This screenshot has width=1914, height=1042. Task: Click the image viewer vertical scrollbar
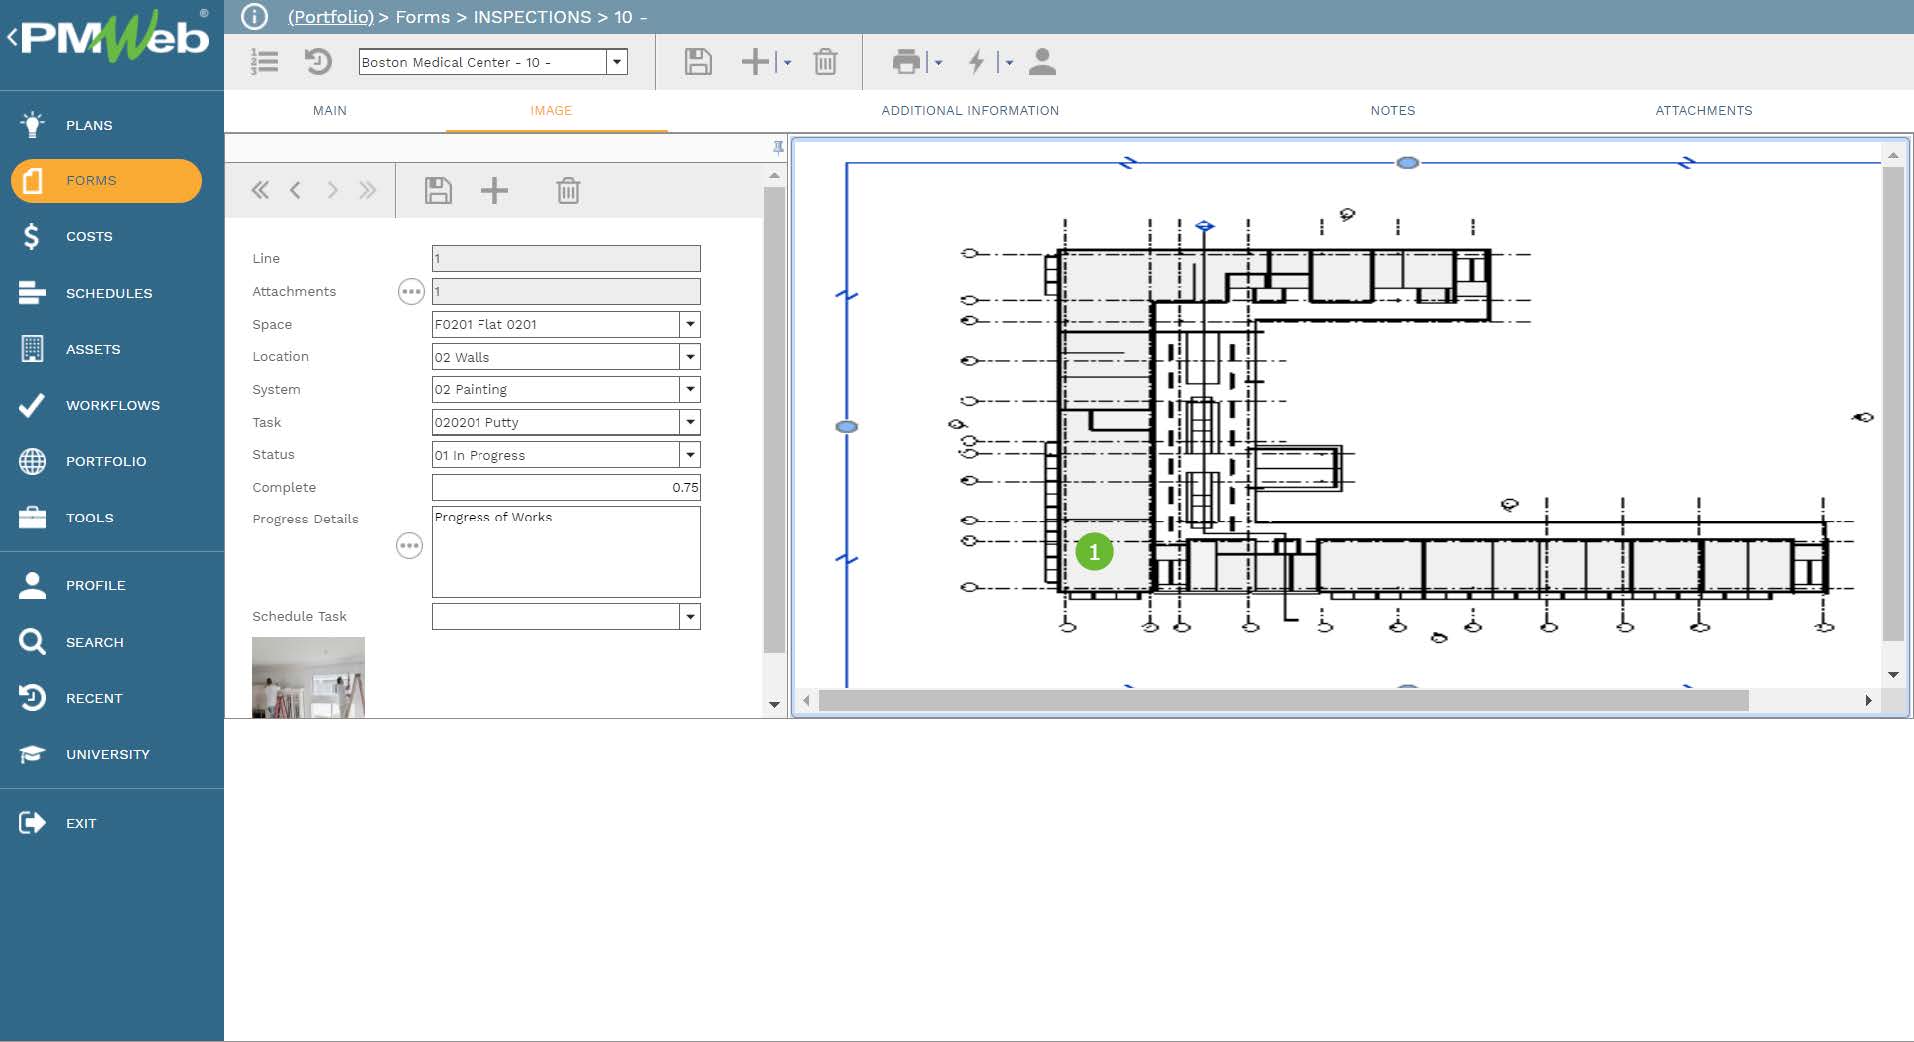(1893, 404)
